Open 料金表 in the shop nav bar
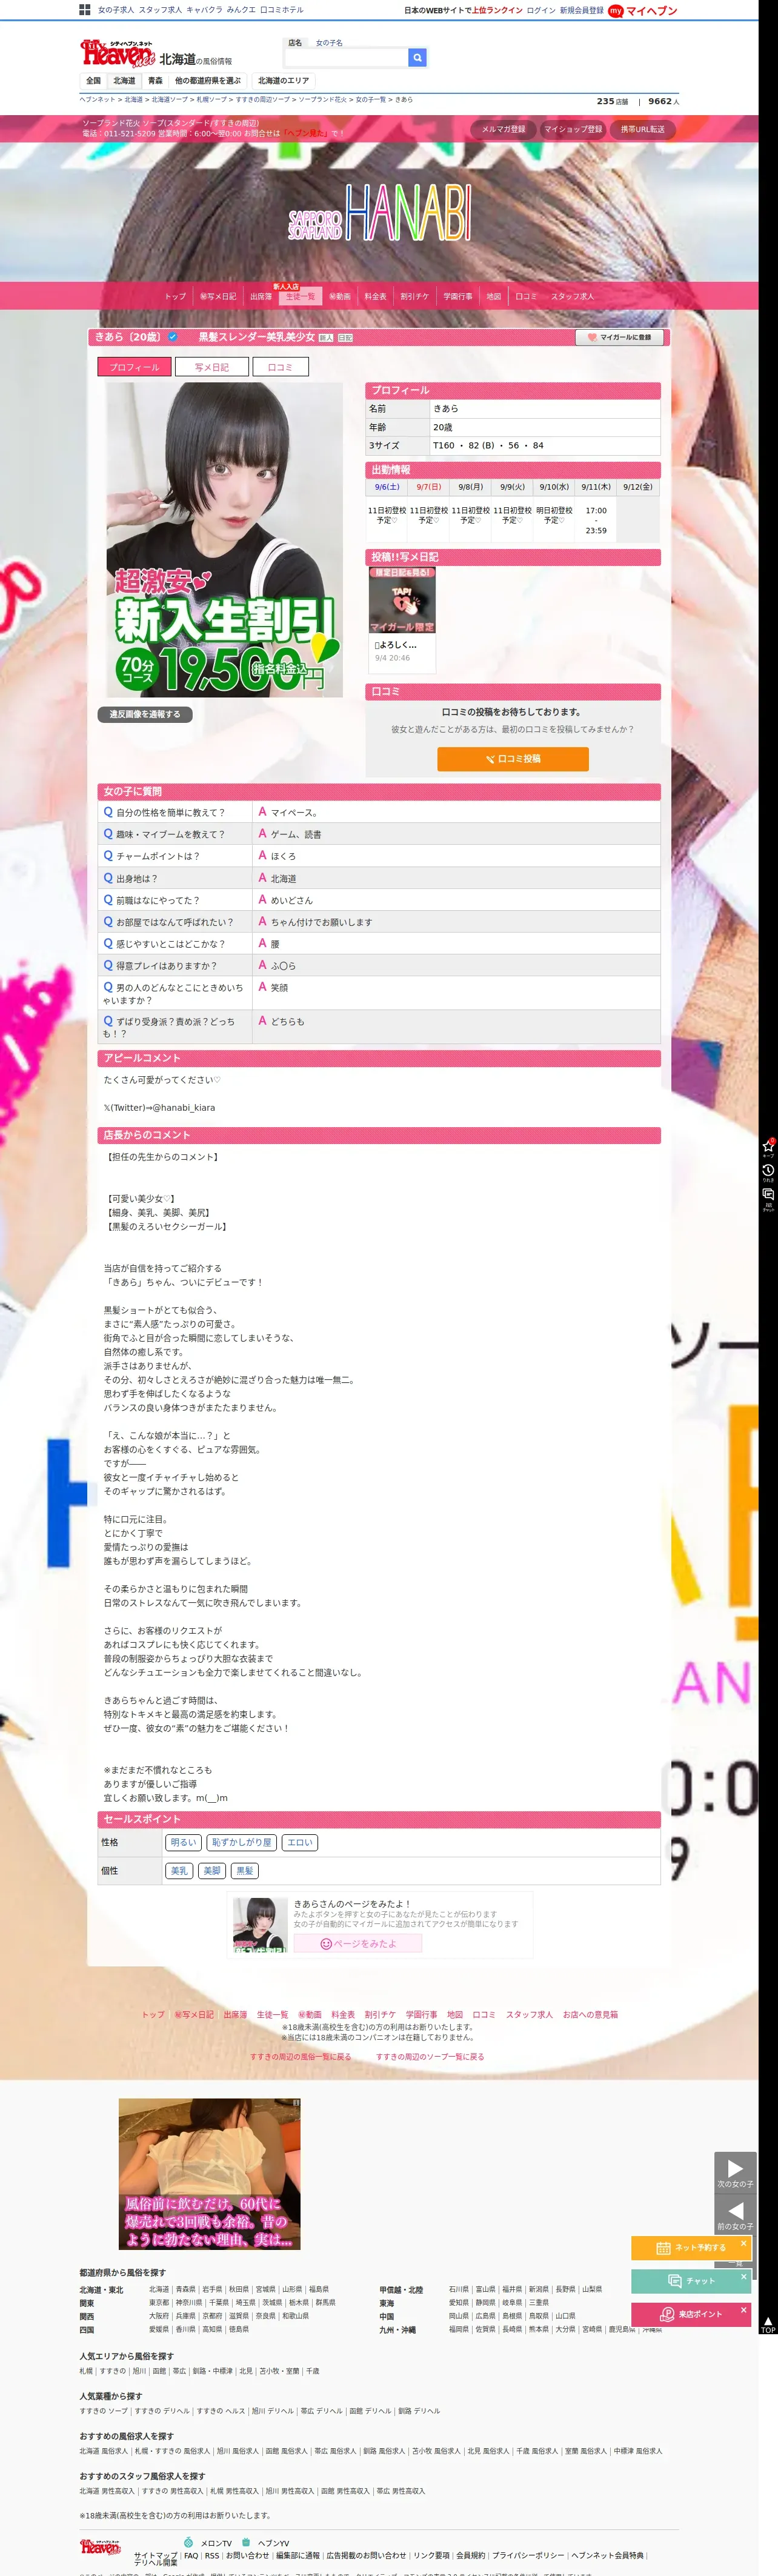Viewport: 778px width, 2576px height. [x=375, y=296]
